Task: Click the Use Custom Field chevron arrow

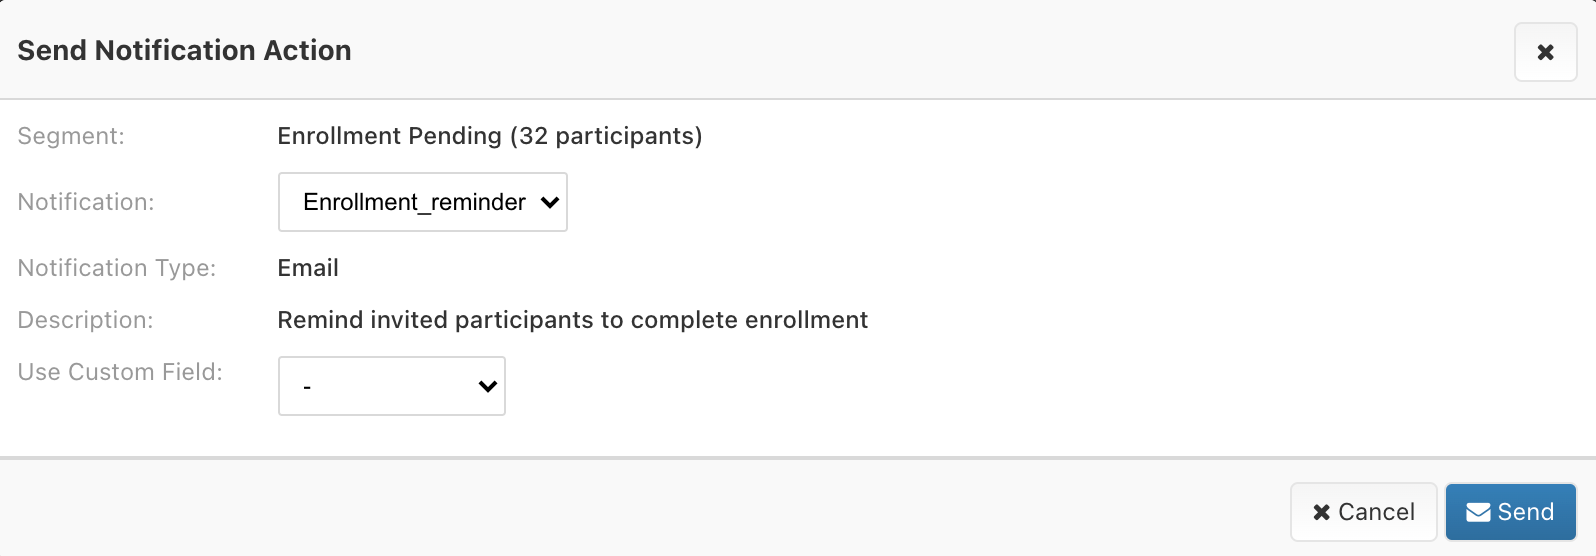Action: click(488, 386)
